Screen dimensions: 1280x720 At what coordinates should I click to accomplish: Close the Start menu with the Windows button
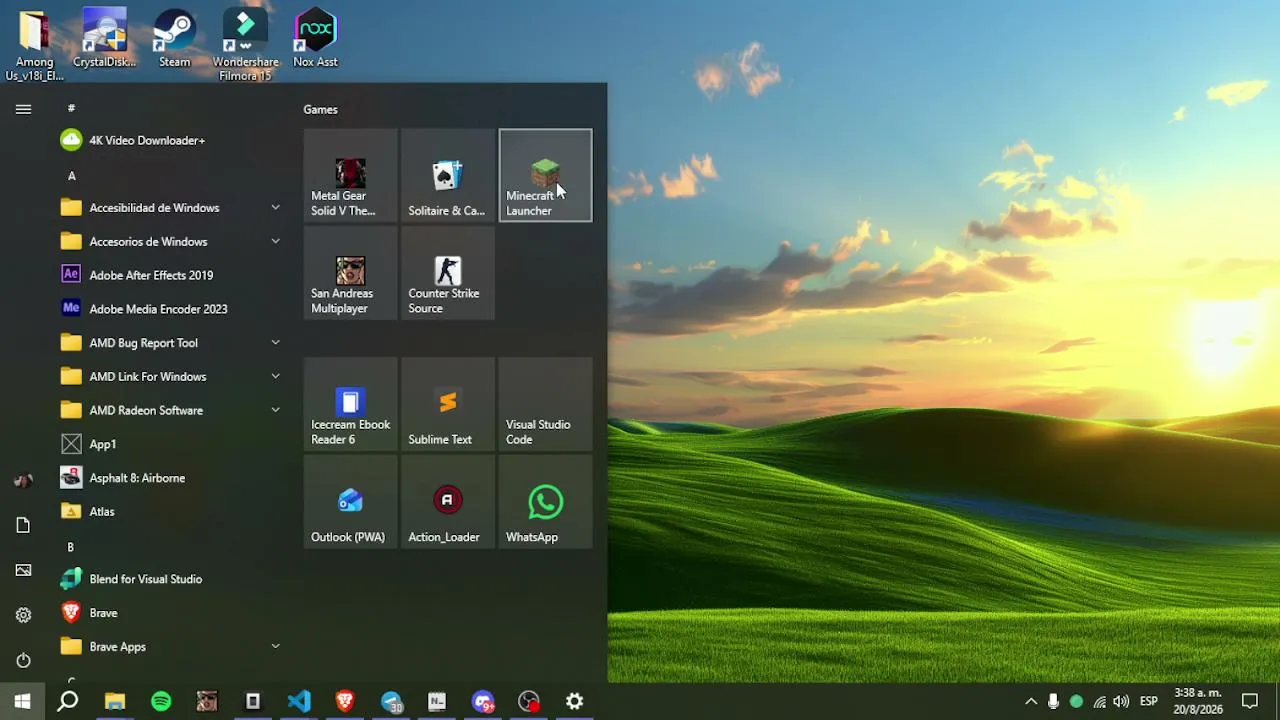(x=22, y=701)
